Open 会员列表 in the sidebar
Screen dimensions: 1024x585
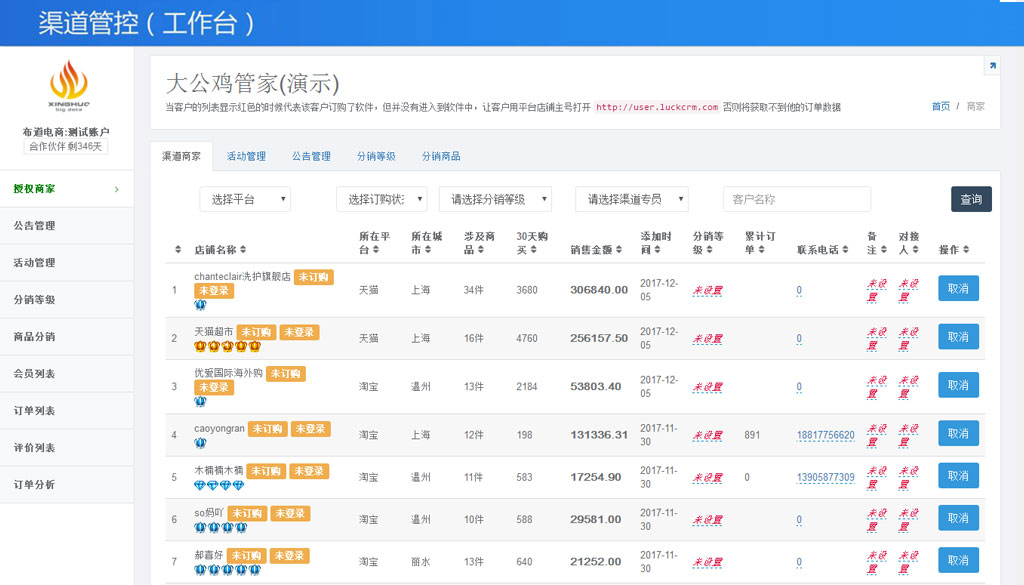pos(67,374)
